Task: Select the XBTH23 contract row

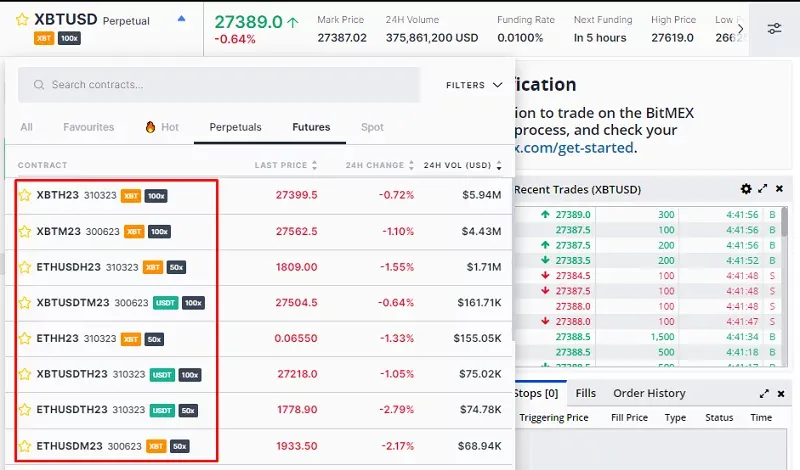Action: 258,195
